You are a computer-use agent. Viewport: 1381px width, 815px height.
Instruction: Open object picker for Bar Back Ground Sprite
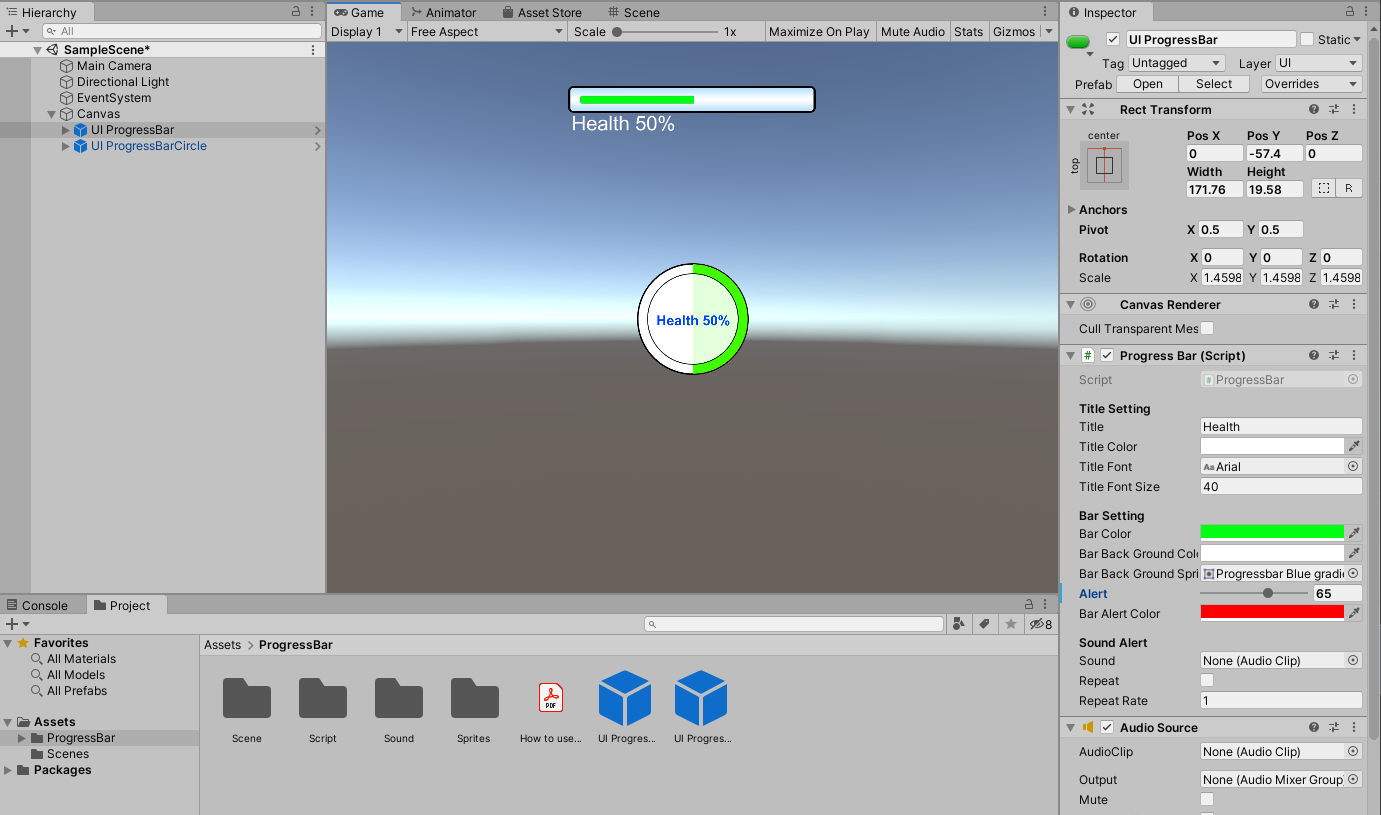click(x=1353, y=574)
